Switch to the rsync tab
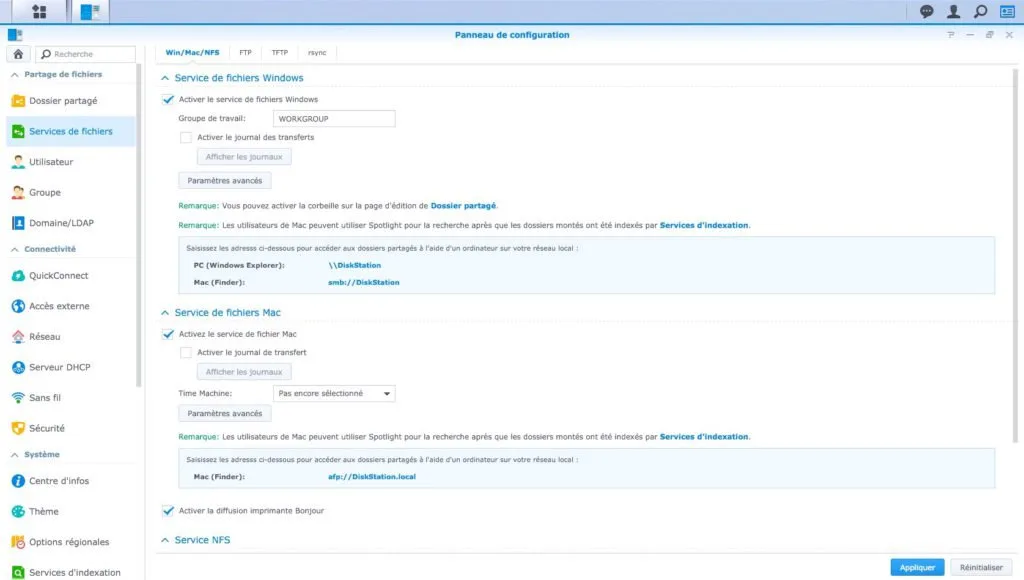 pyautogui.click(x=317, y=52)
